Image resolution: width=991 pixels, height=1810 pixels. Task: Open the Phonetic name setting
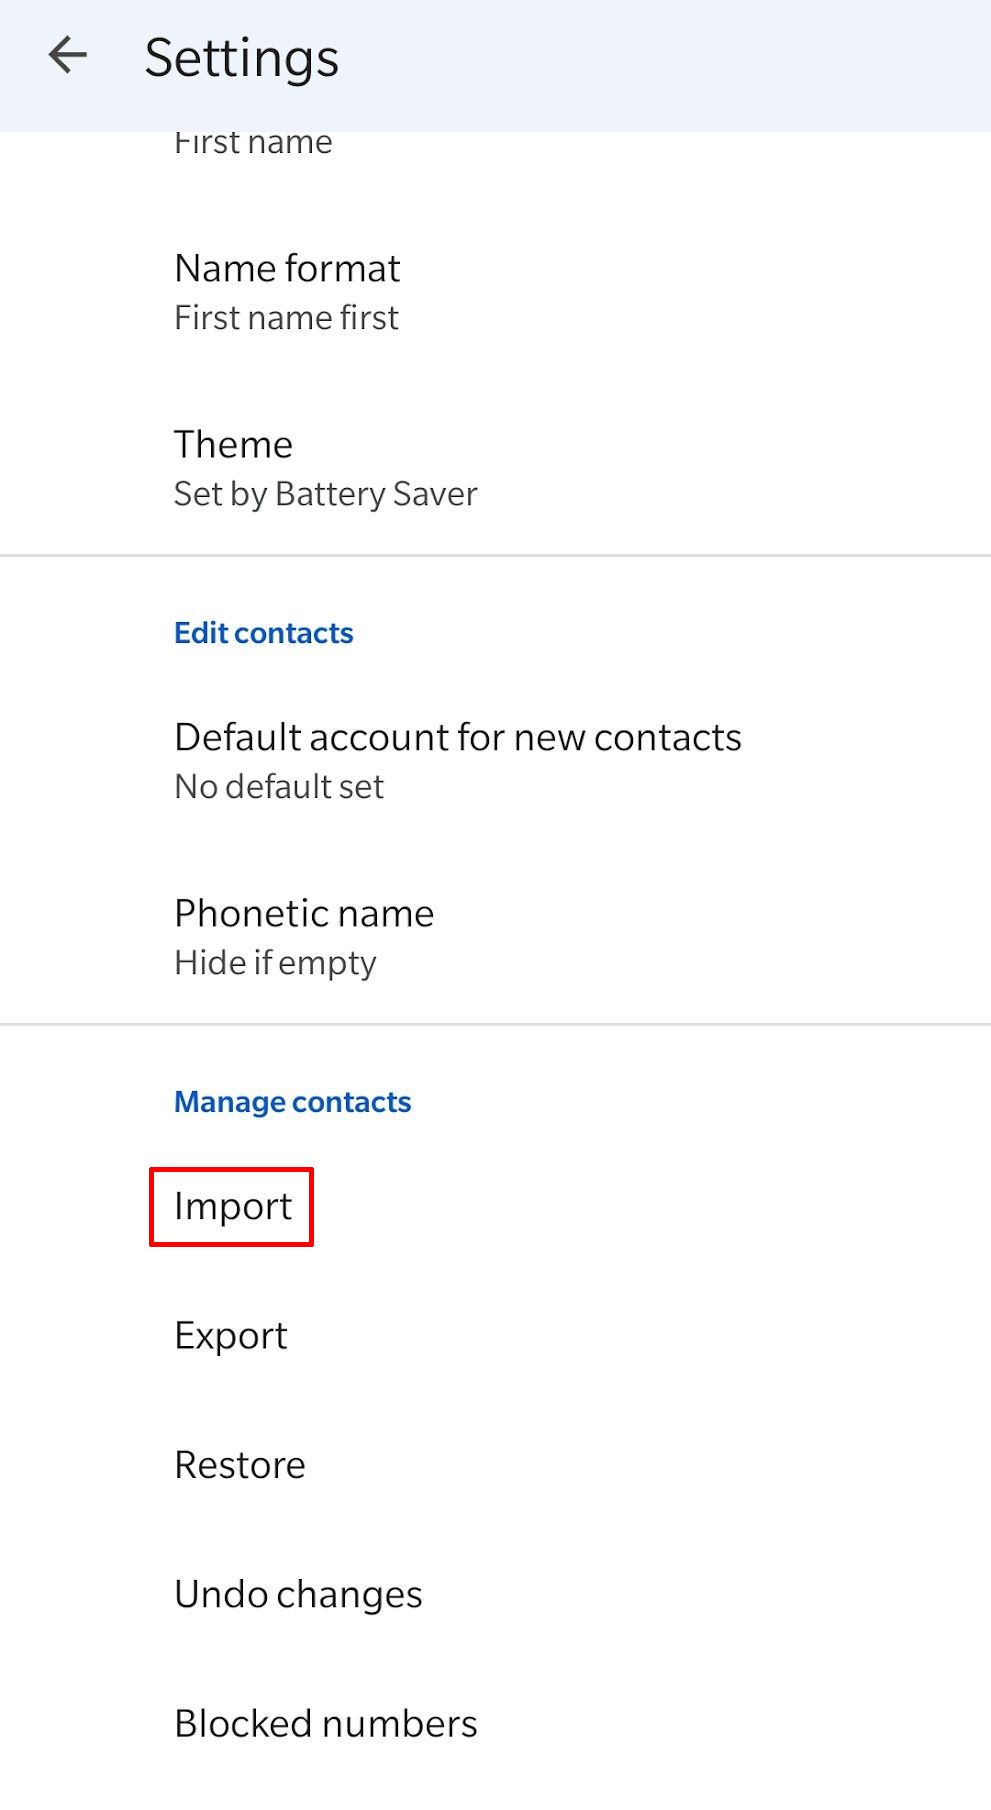pyautogui.click(x=304, y=913)
